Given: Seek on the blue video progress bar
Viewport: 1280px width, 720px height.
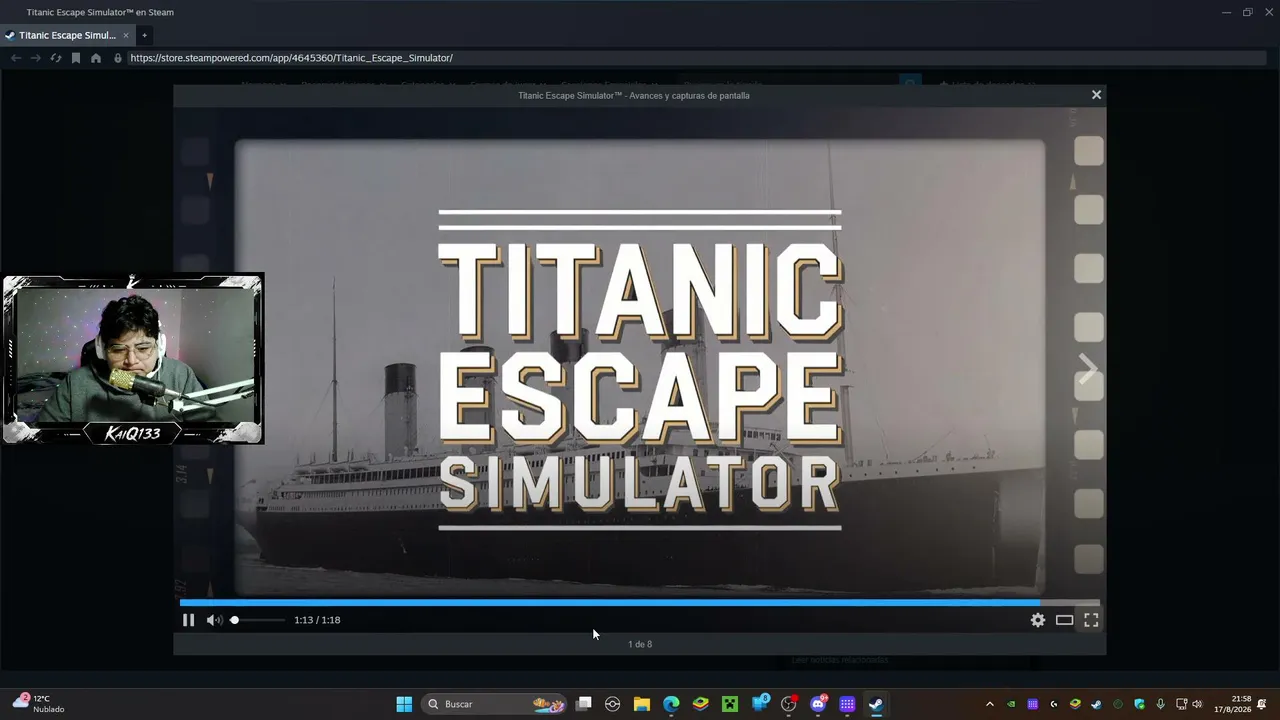Looking at the screenshot, I should coord(640,602).
